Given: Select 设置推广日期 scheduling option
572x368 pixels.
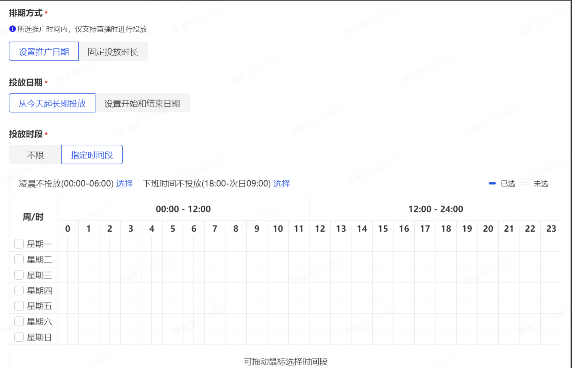Looking at the screenshot, I should [x=44, y=51].
